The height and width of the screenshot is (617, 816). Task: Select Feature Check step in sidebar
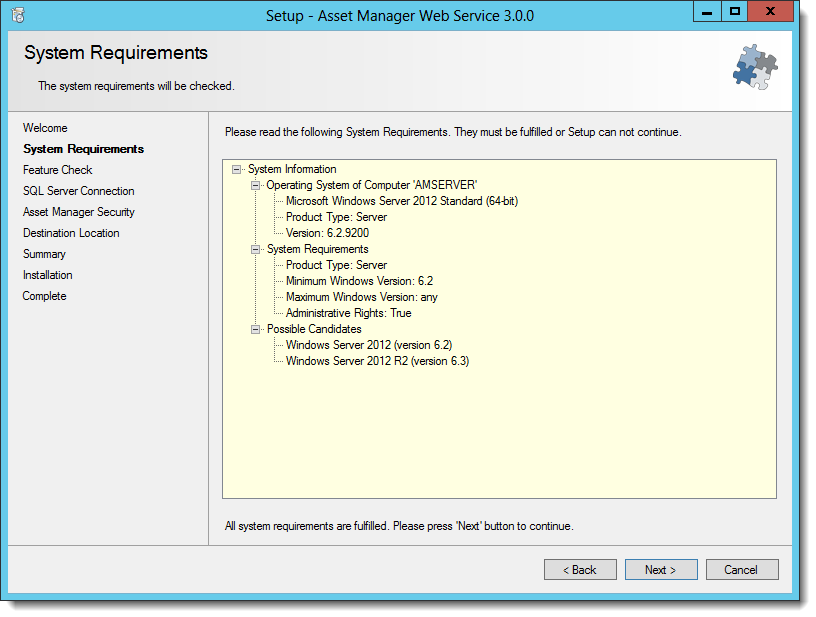tap(57, 170)
